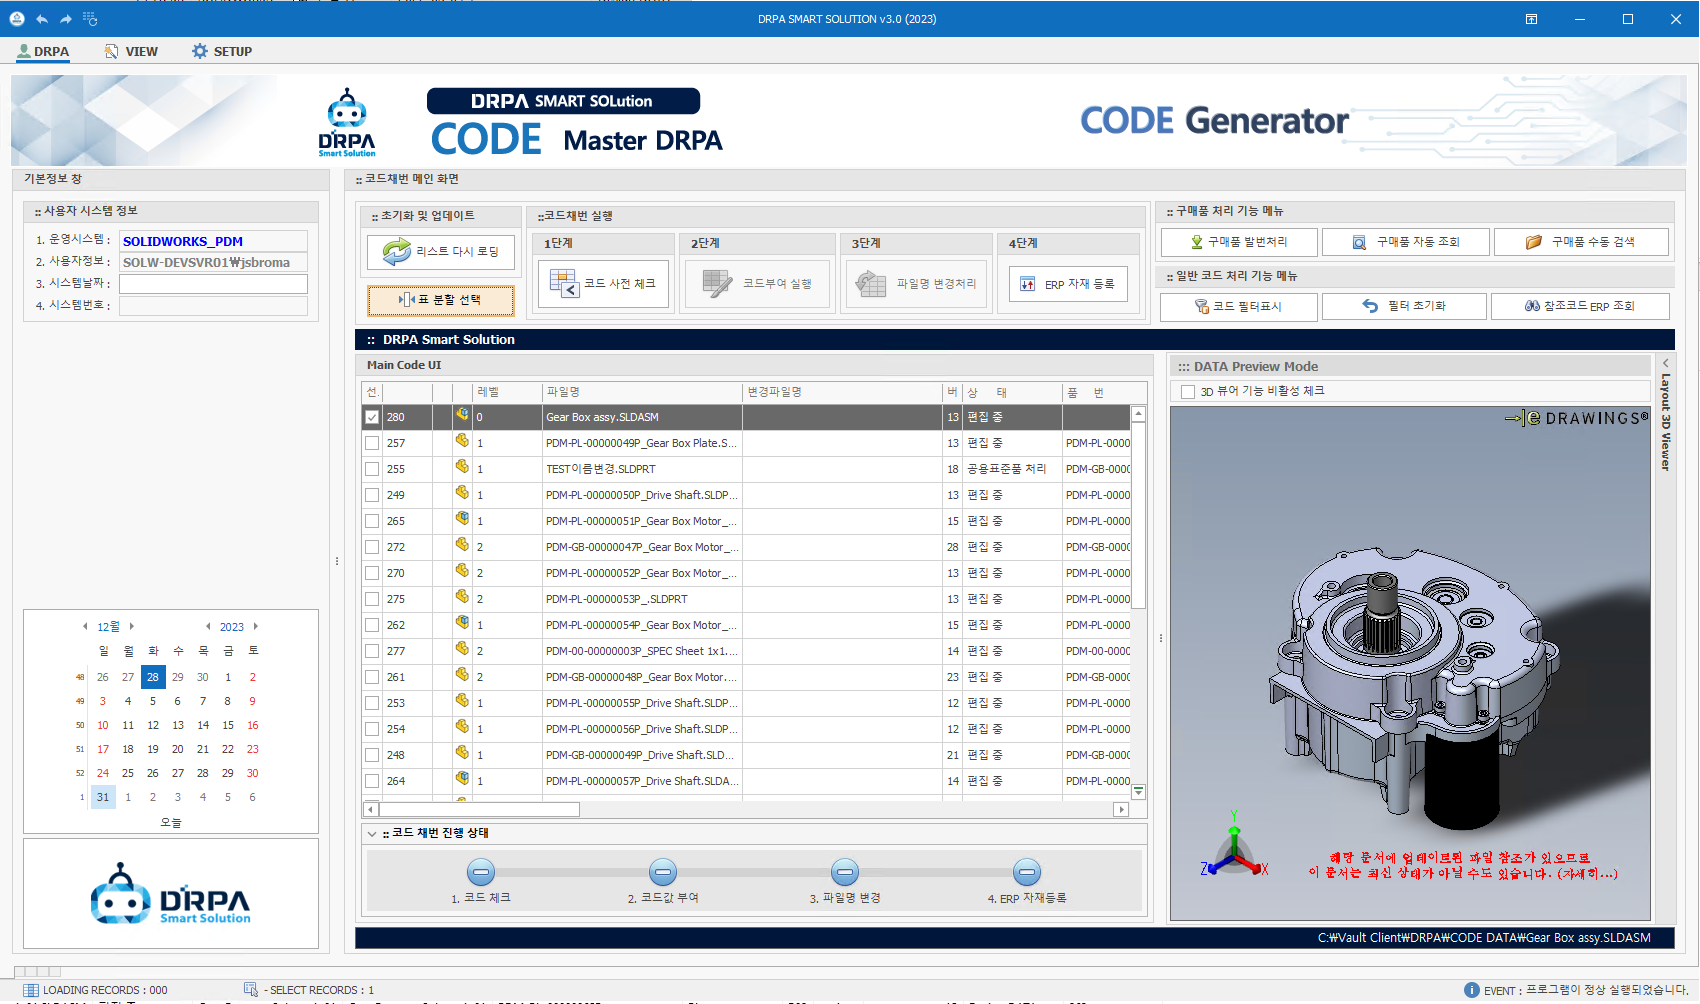Screen dimensions: 1700x1004
Task: Click 변경파일명 column header
Action: tap(843, 392)
